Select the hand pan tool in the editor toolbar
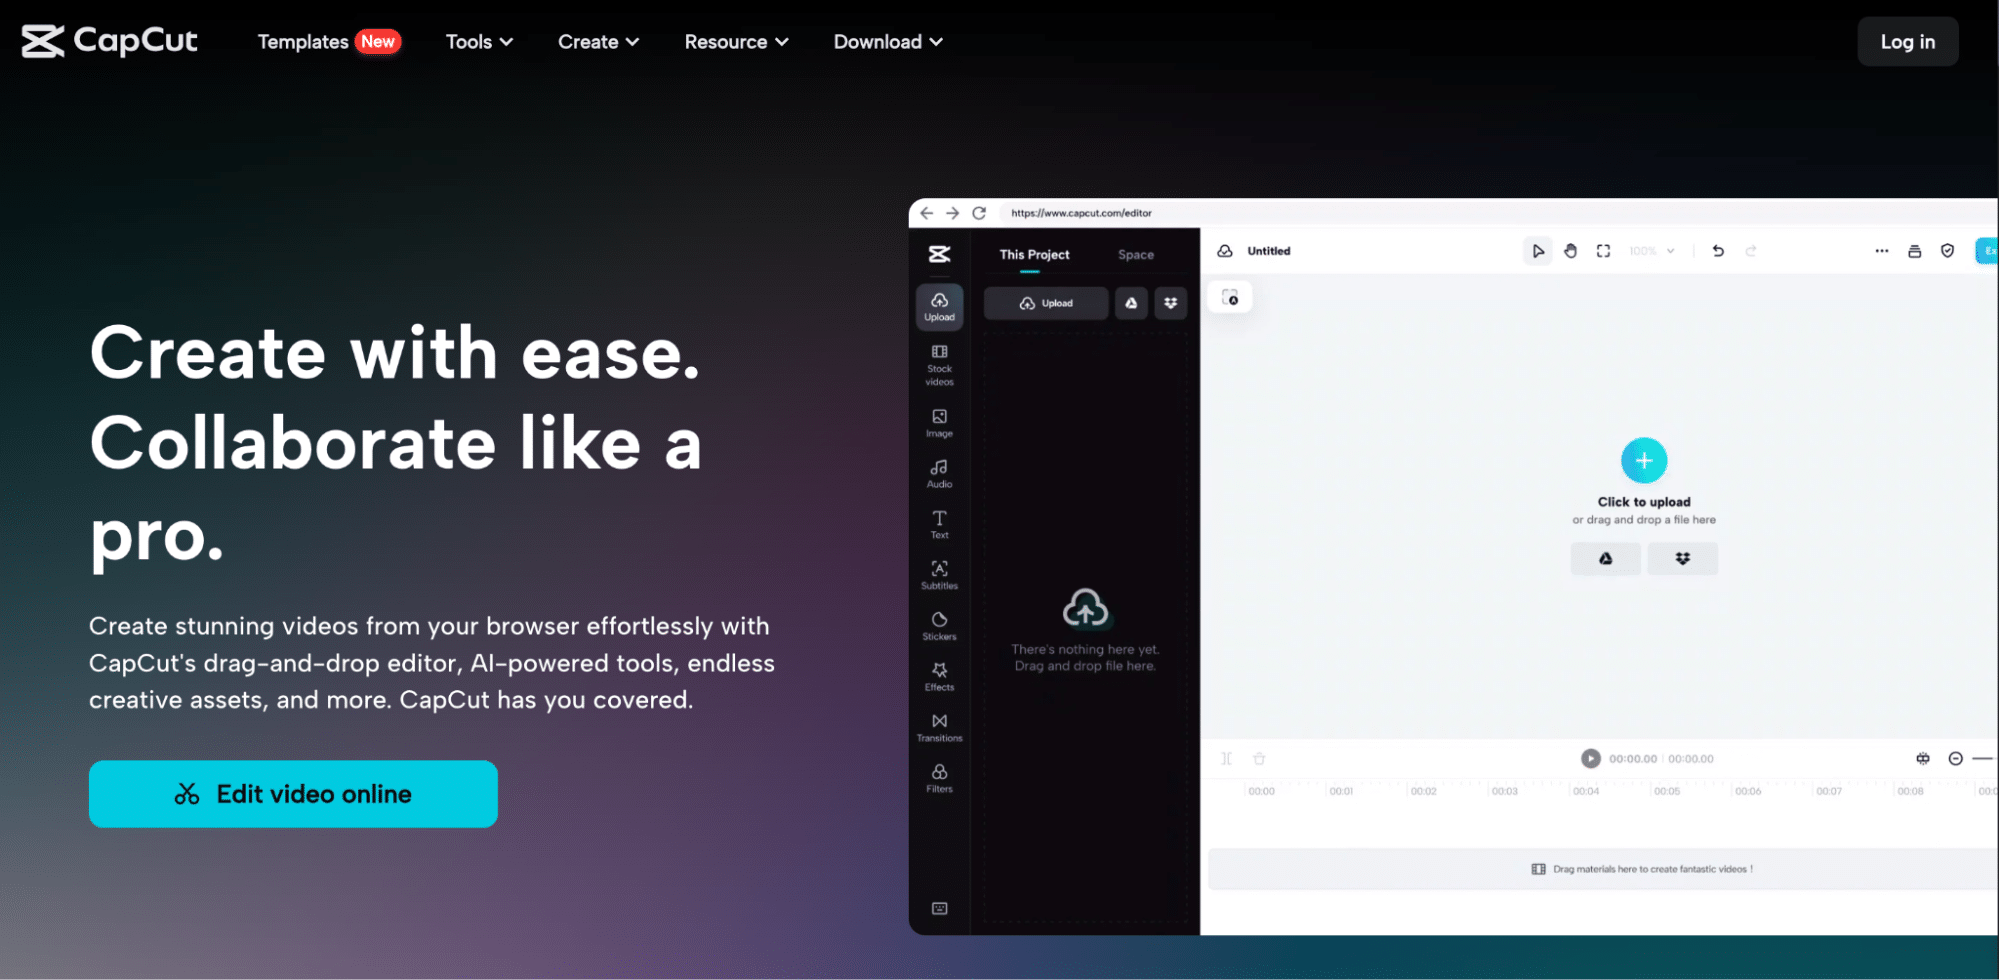1999x980 pixels. pyautogui.click(x=1570, y=251)
